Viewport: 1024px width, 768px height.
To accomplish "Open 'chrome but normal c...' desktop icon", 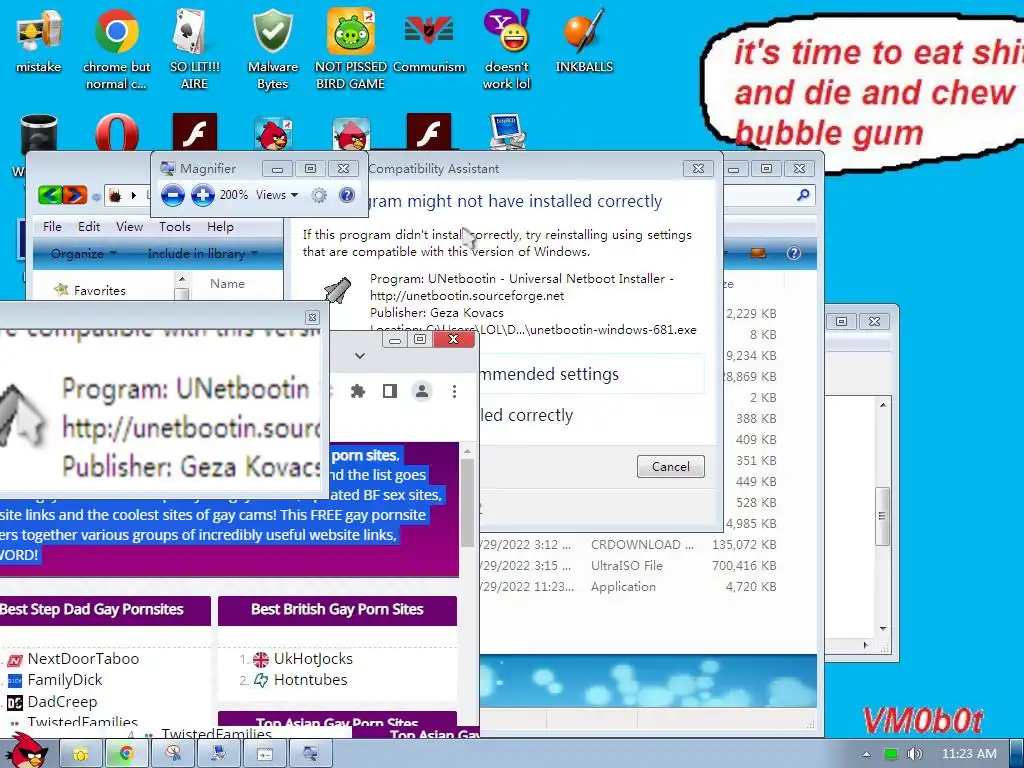I will (116, 49).
